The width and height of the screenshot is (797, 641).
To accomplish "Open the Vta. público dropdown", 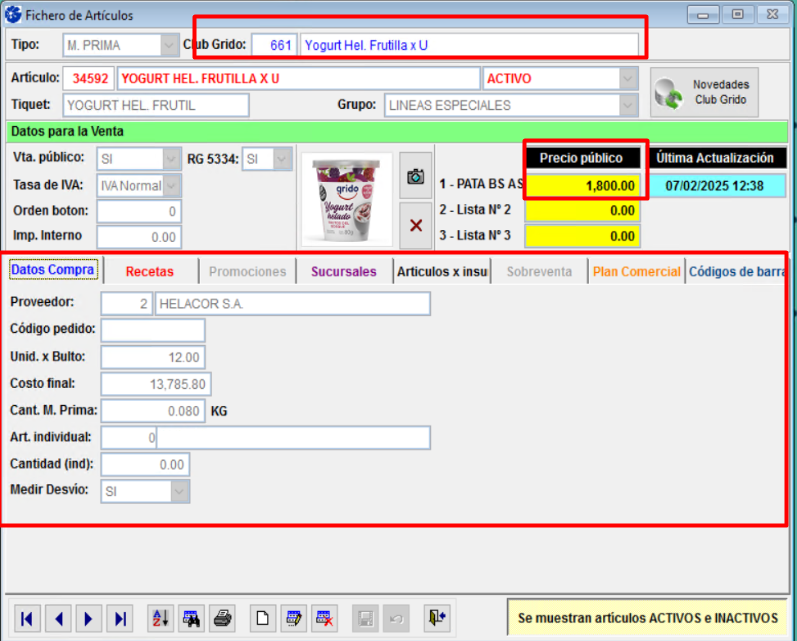I will [x=172, y=159].
